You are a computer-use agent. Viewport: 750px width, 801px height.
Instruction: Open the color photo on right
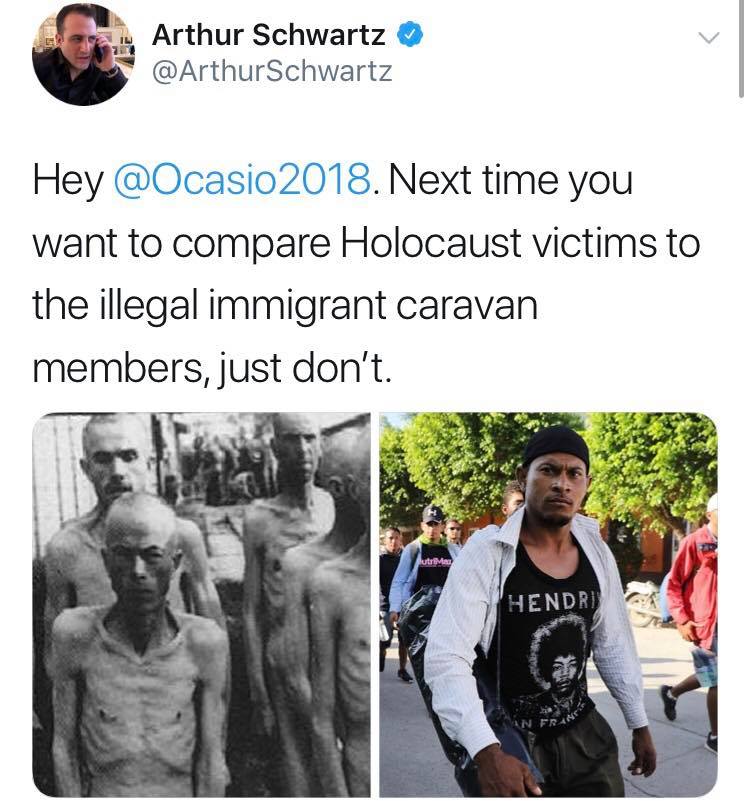point(548,604)
